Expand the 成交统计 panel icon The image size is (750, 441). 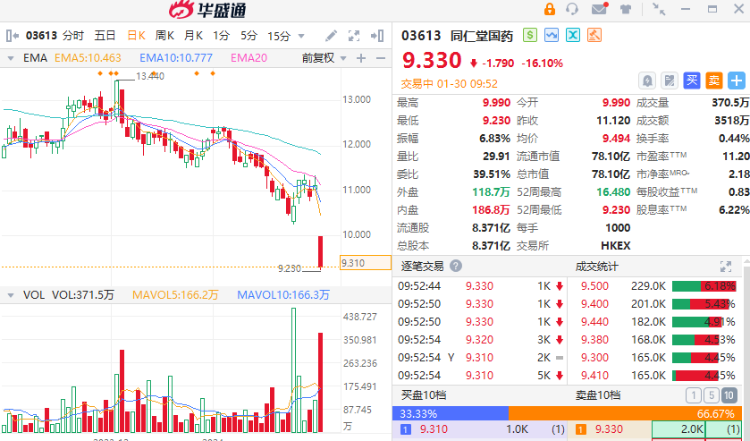click(x=726, y=266)
